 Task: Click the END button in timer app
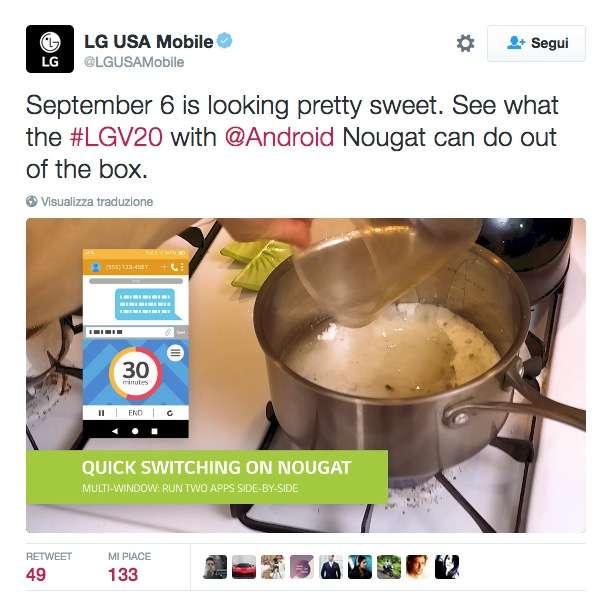point(135,413)
